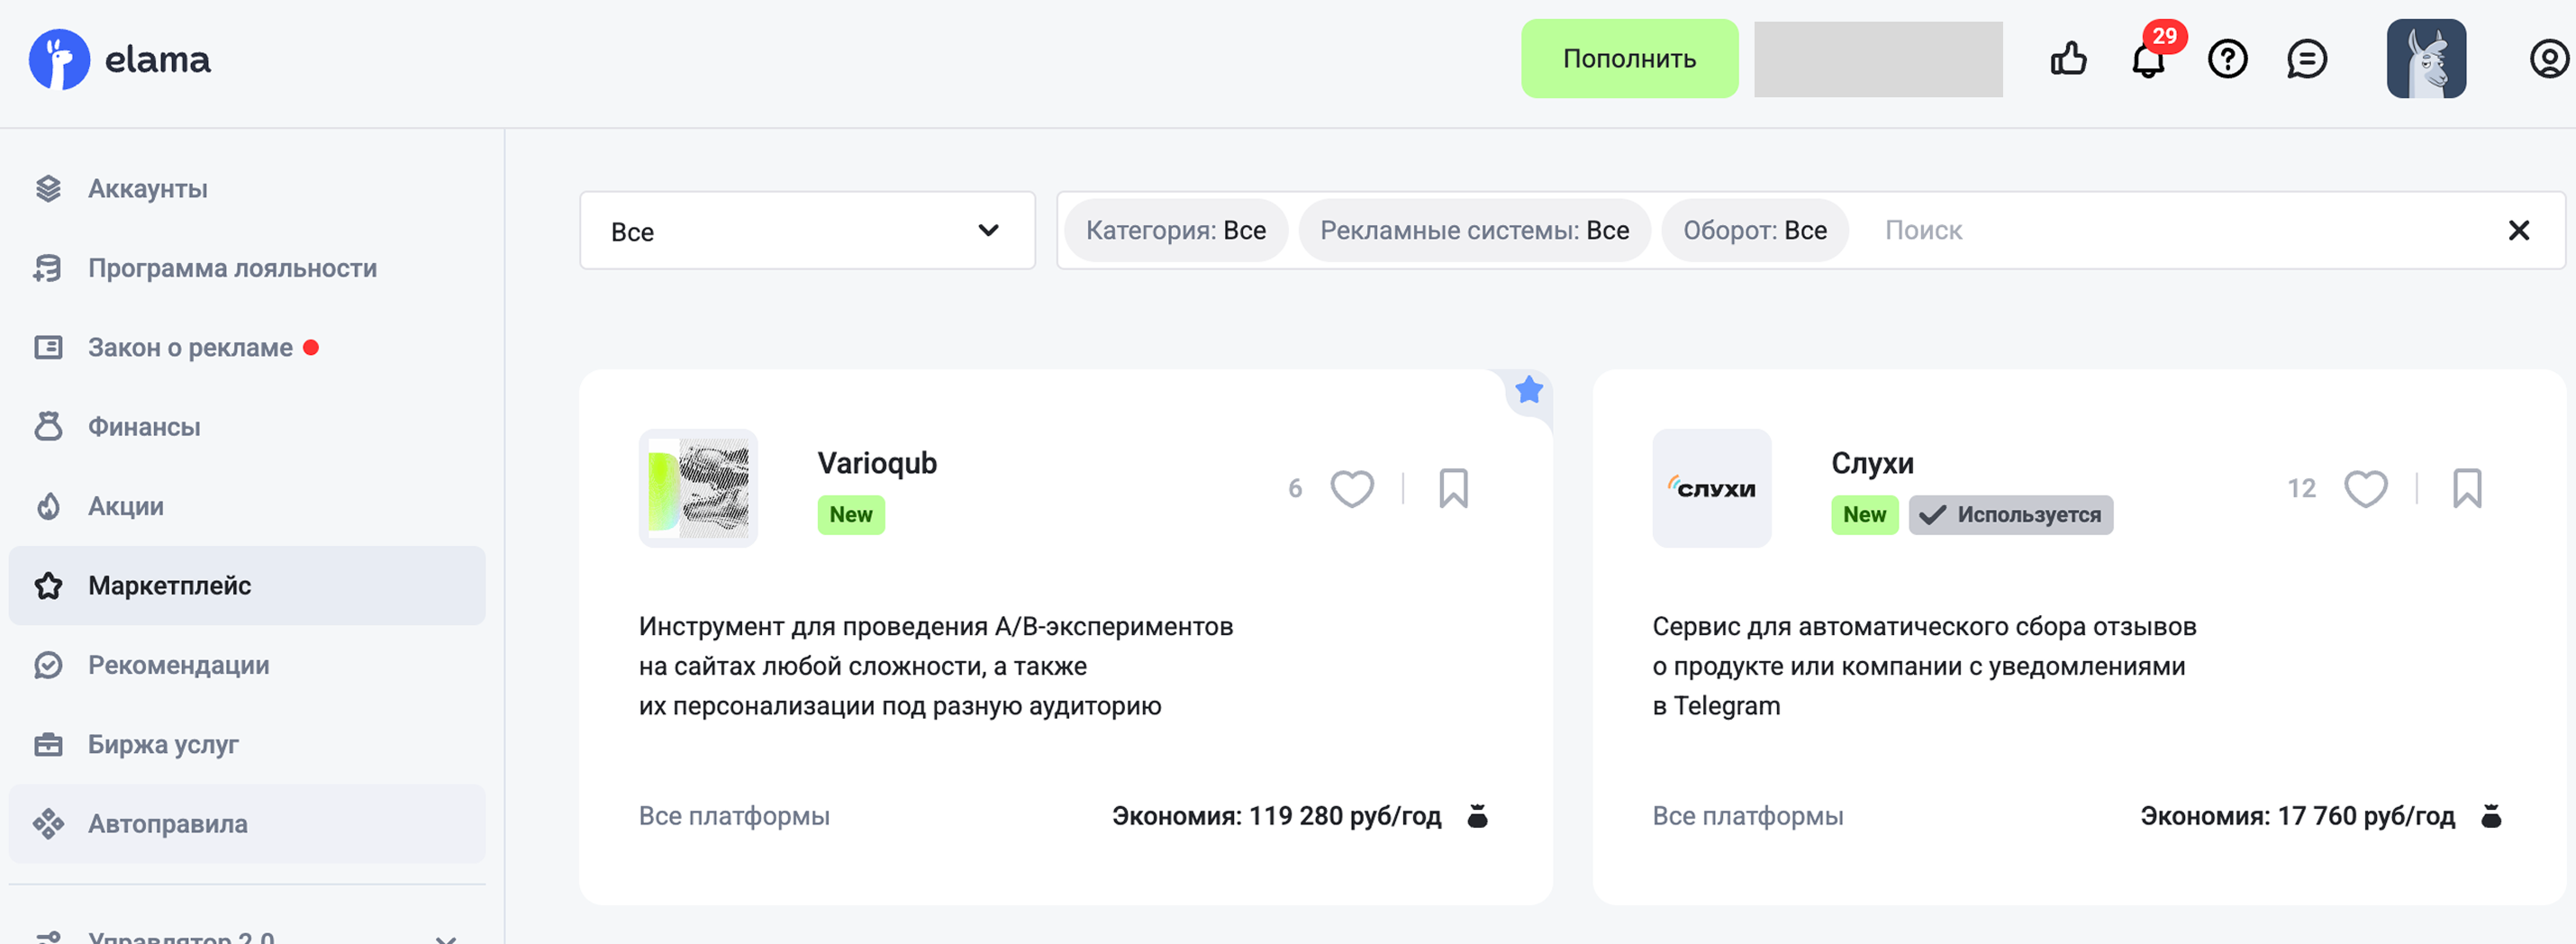Screen dimensions: 2576x944
Task: Open the Рекламные системы filter
Action: coord(1473,231)
